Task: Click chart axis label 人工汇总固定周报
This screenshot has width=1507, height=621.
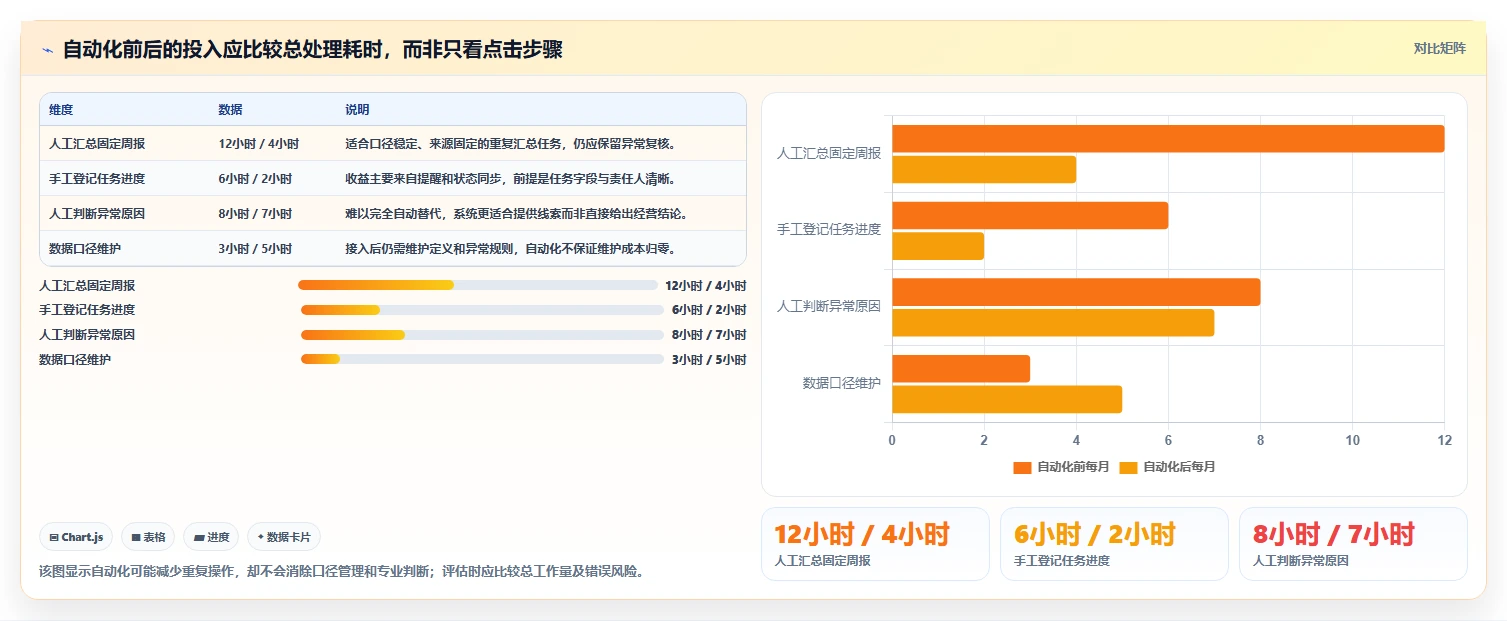Action: 829,154
